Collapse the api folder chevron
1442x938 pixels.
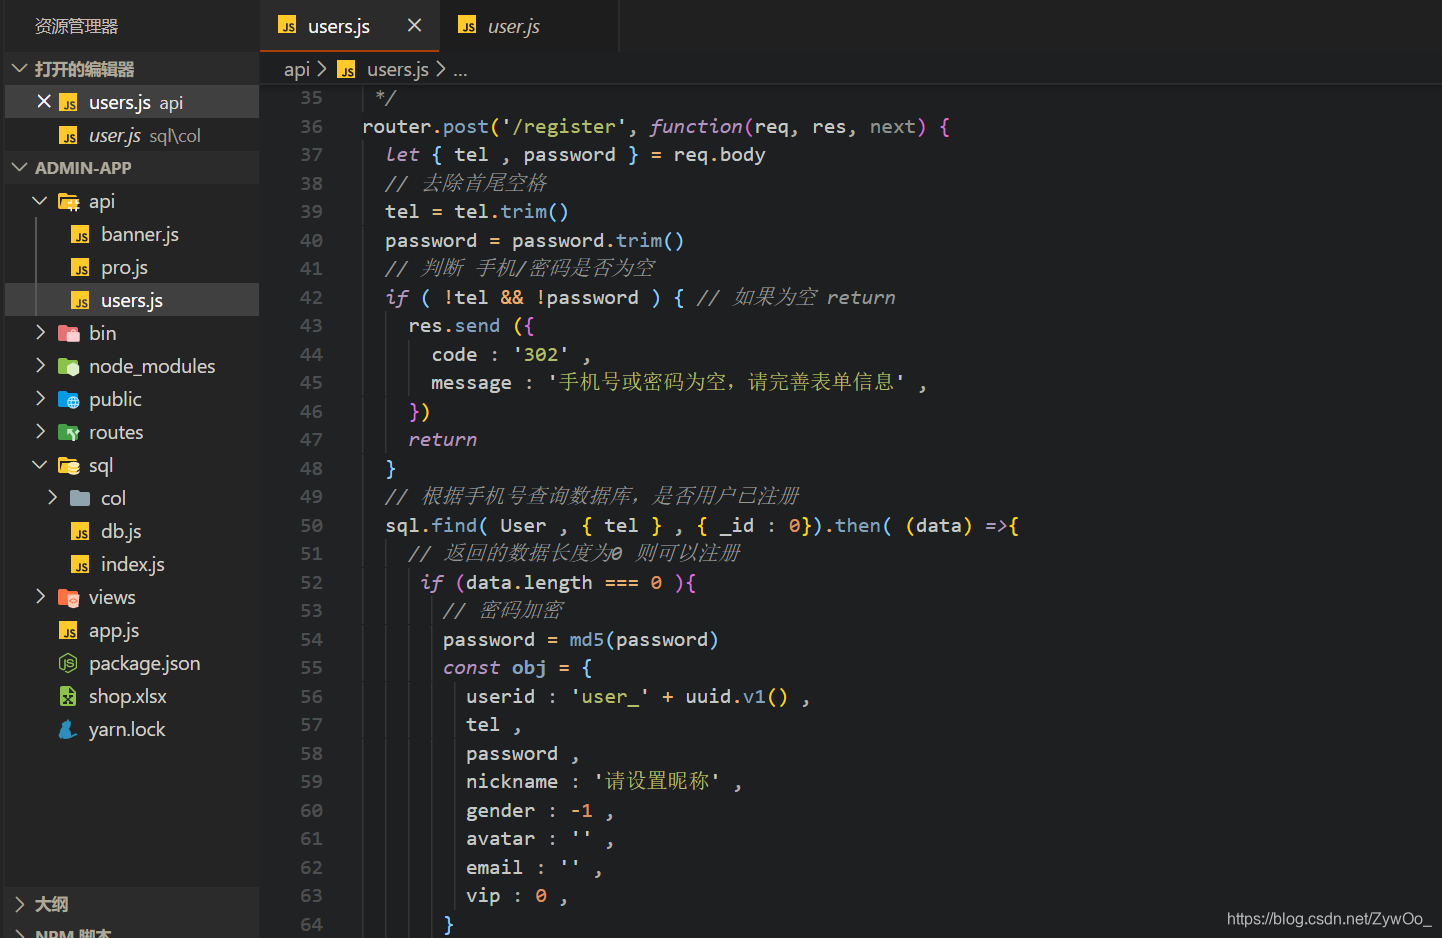click(40, 201)
